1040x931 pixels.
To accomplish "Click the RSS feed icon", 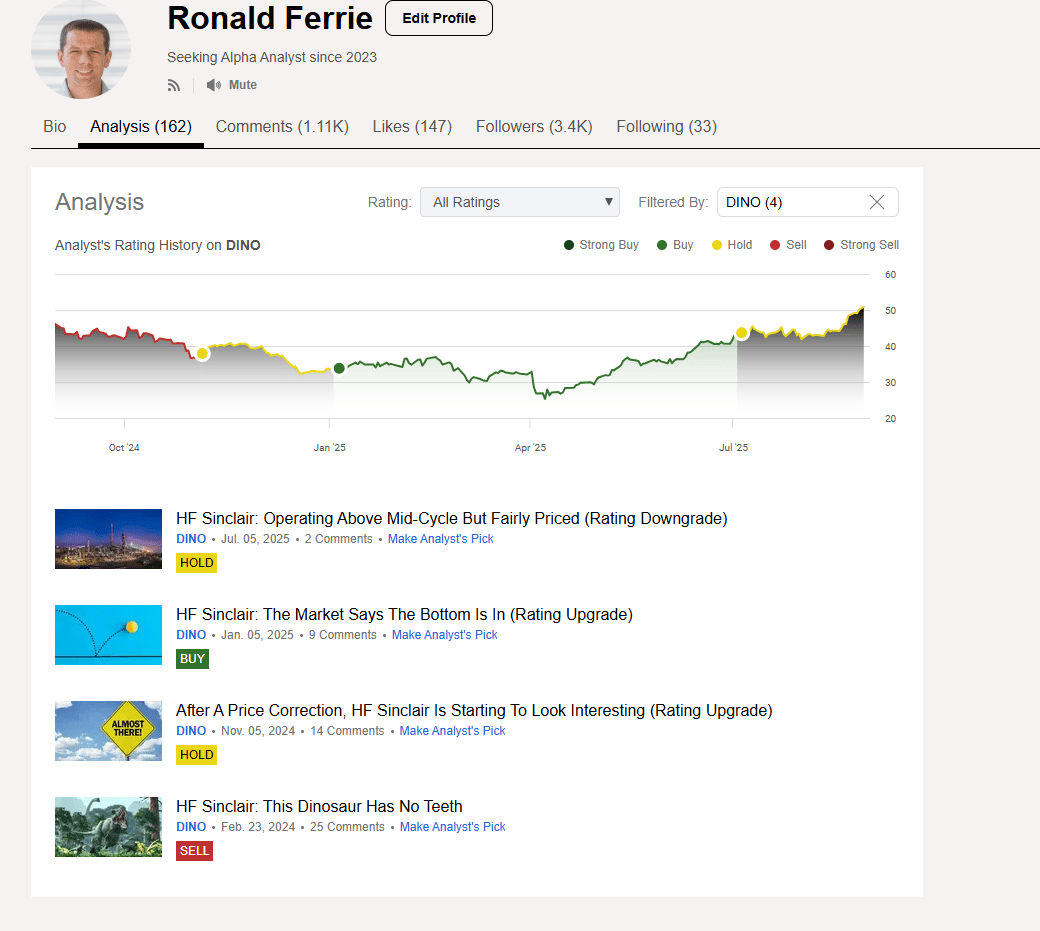I will click(174, 85).
